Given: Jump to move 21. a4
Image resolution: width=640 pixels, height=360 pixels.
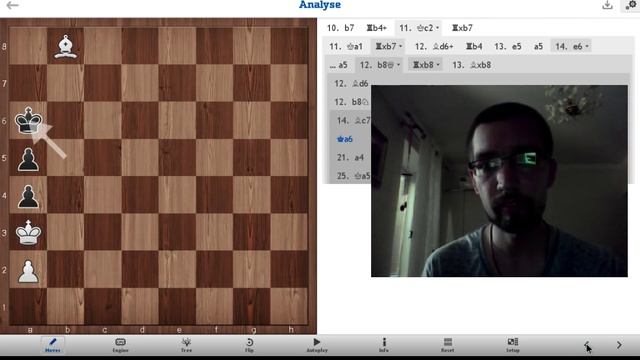Looking at the screenshot, I should [x=350, y=158].
